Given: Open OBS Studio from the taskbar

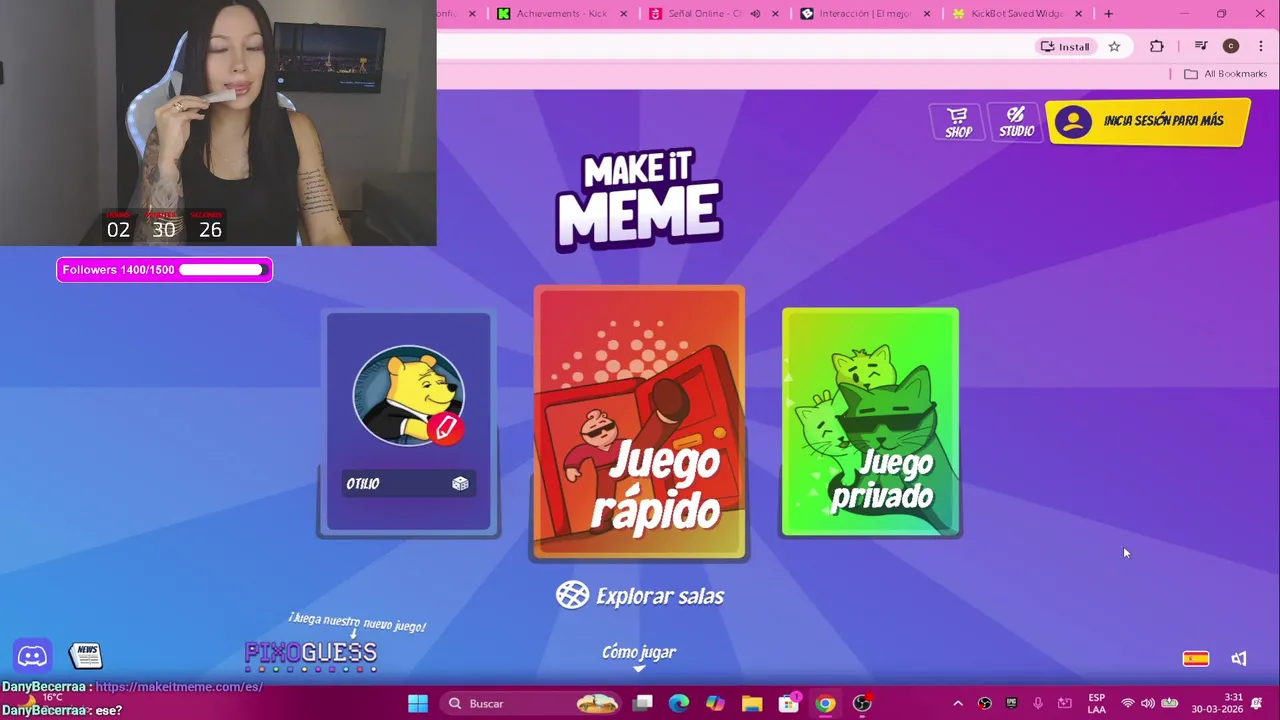Looking at the screenshot, I should (x=862, y=703).
